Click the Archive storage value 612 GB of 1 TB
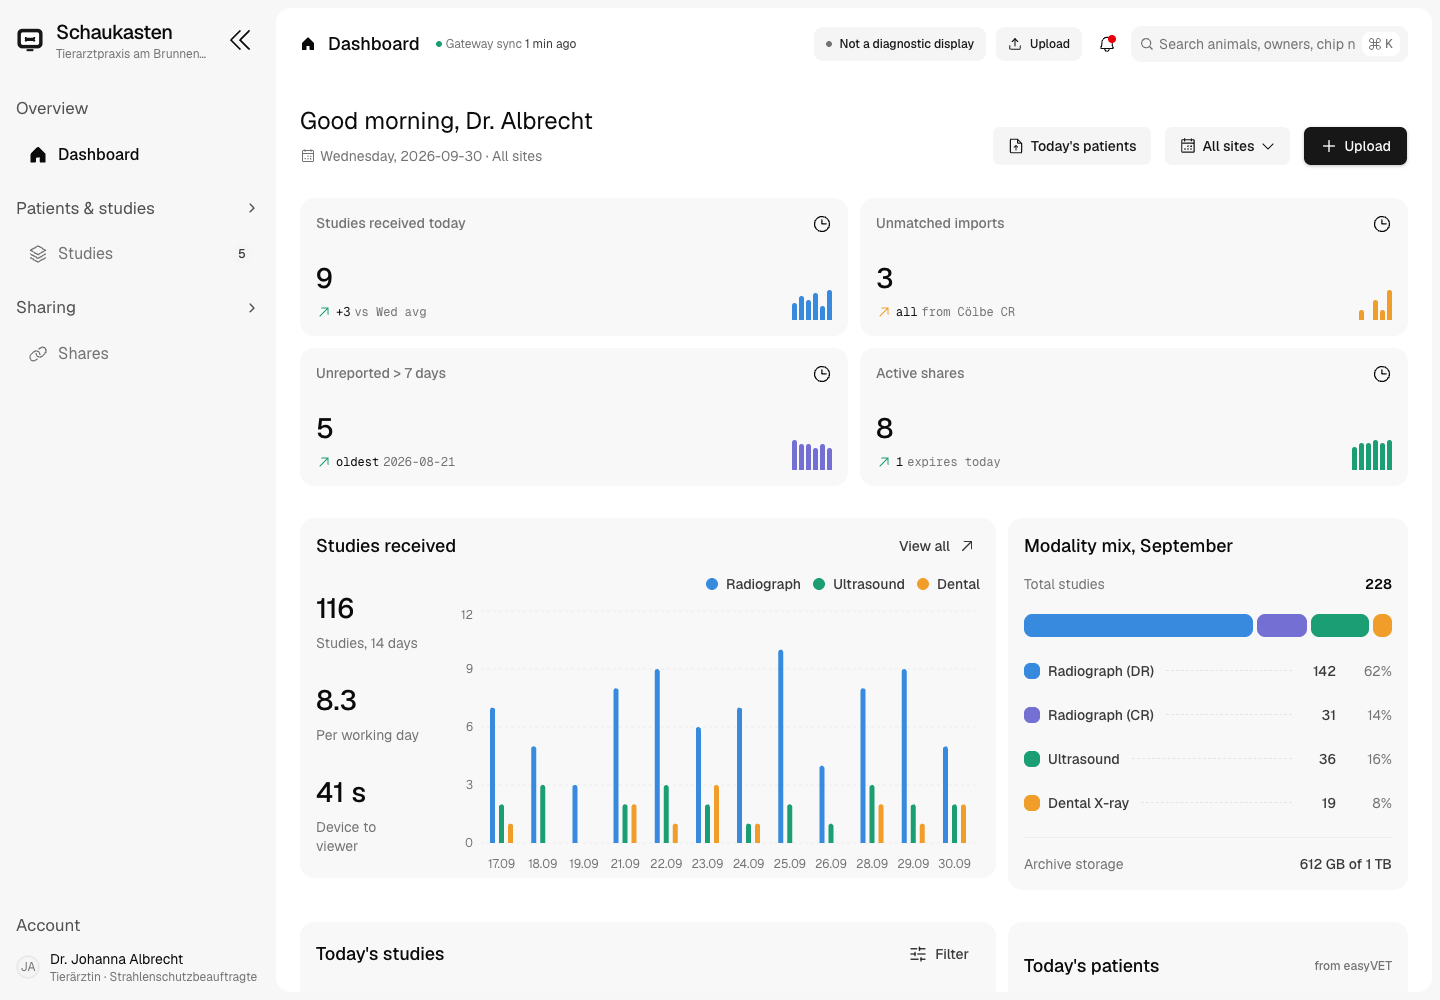 point(1345,864)
